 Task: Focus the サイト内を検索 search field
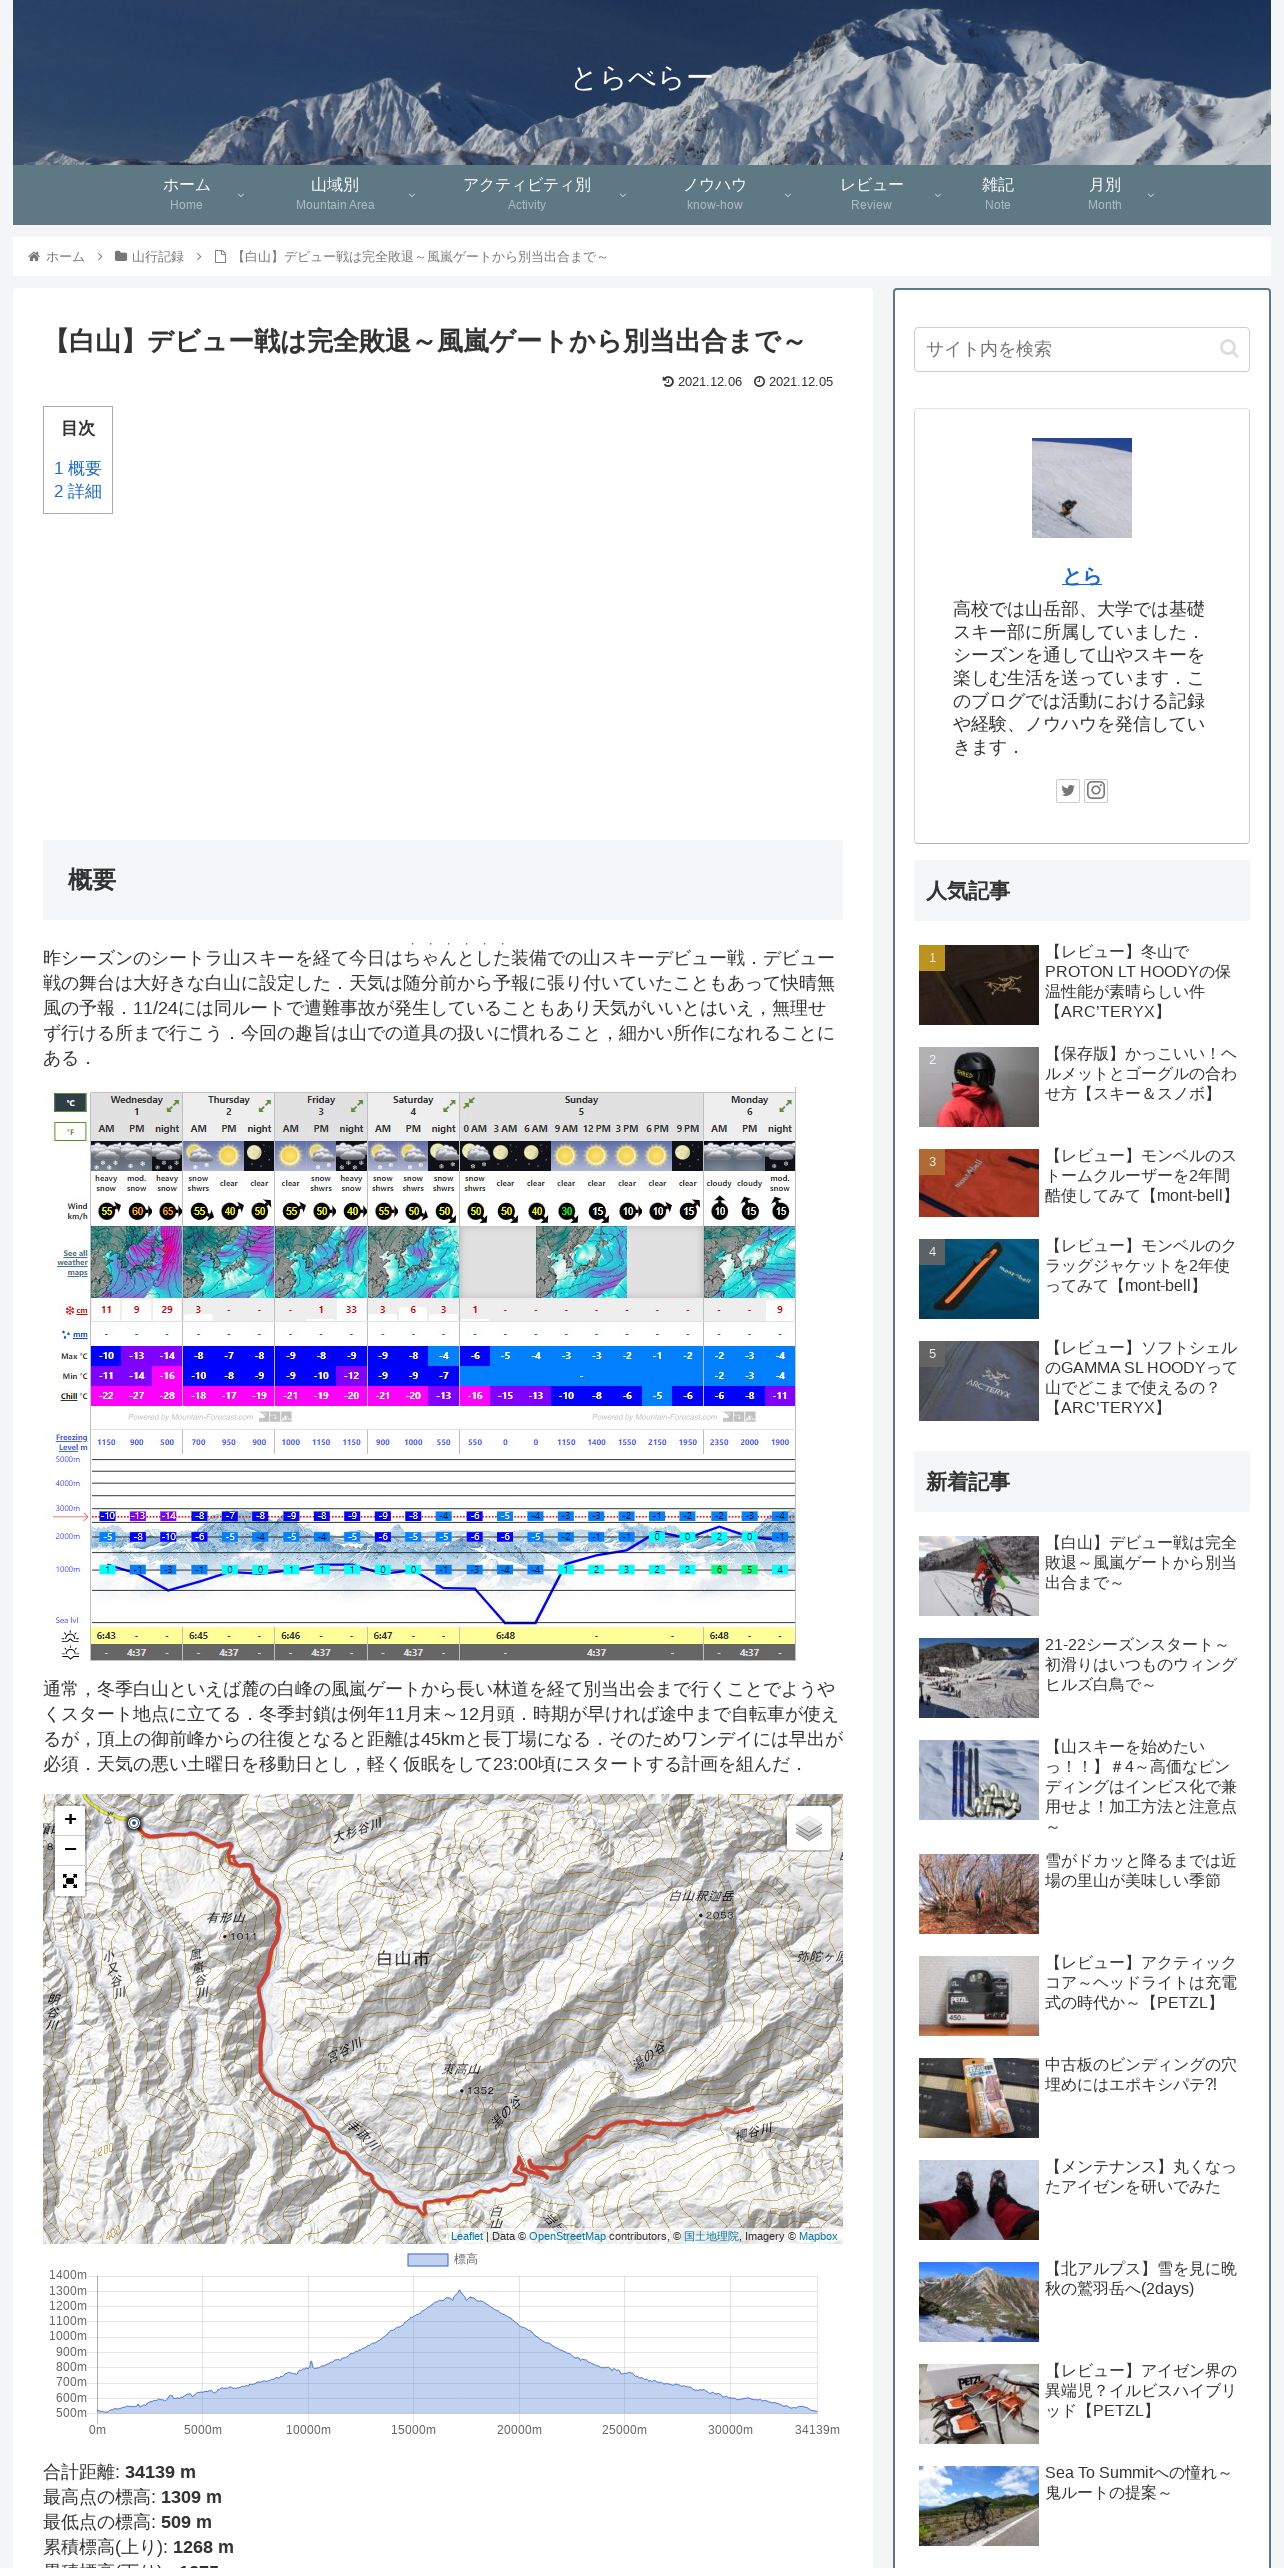(1081, 349)
